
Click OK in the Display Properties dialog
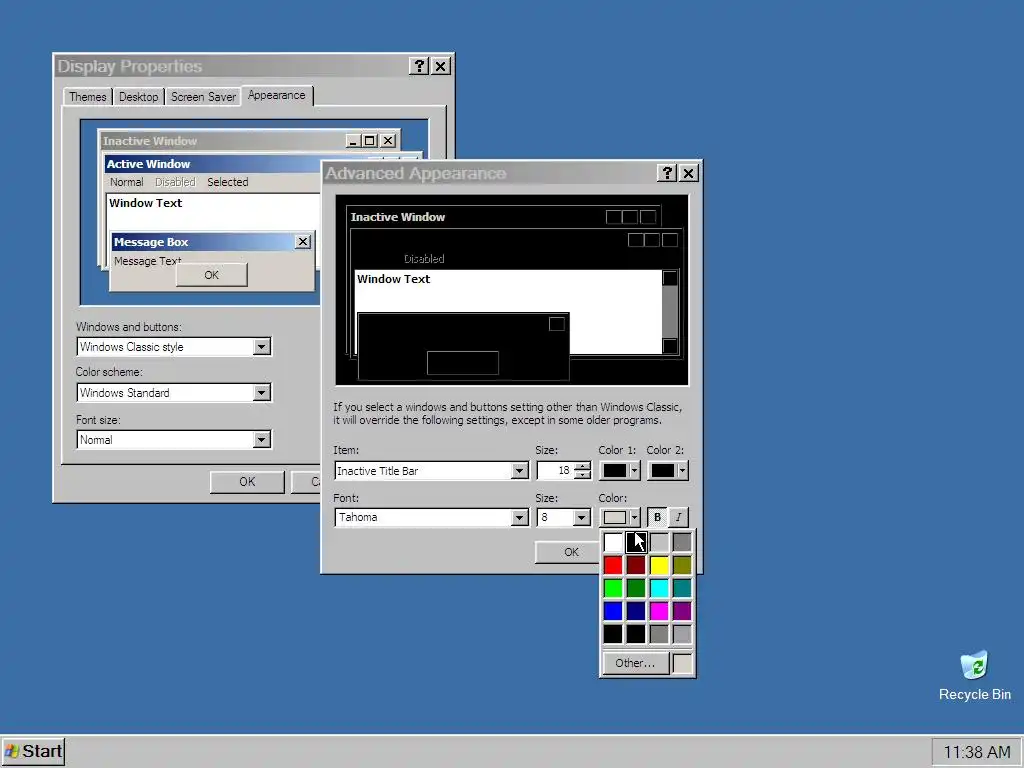247,482
